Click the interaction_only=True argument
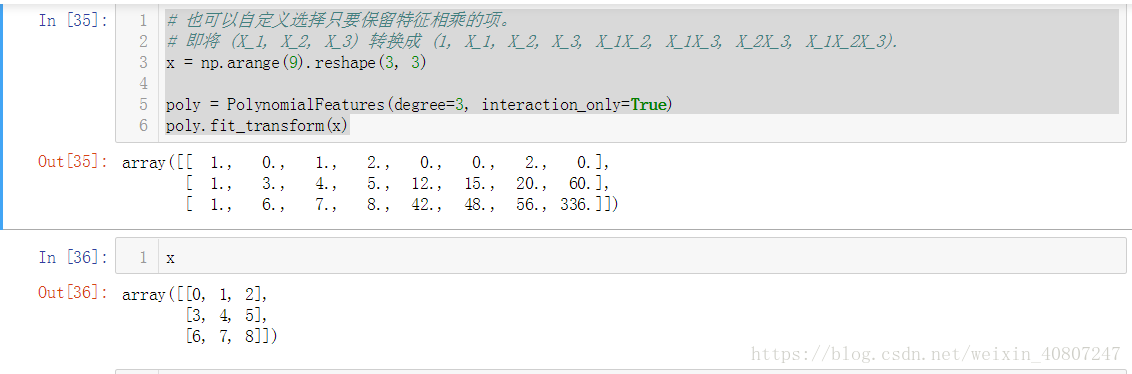Screen dimensions: 1132x374 point(574,105)
